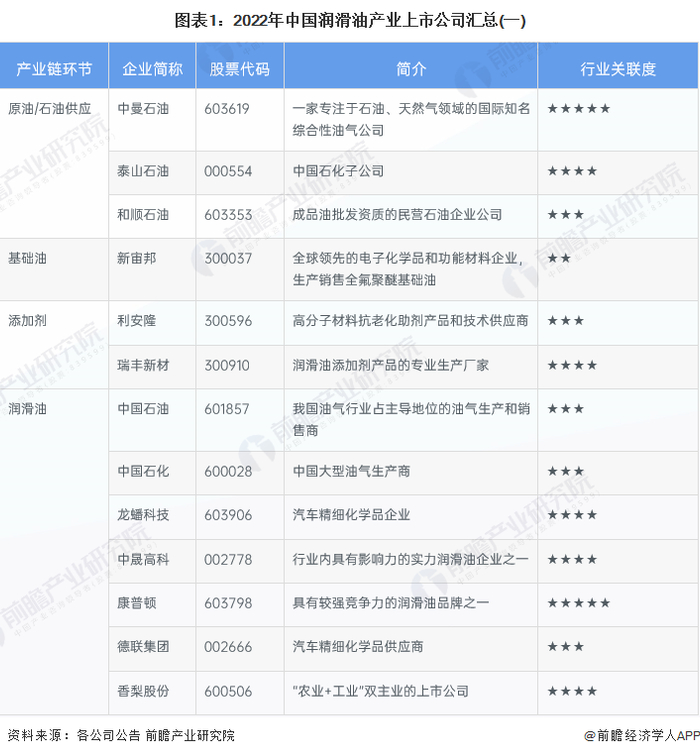Click description 润滑油添加剂产品的专业生产厂家

point(390,365)
